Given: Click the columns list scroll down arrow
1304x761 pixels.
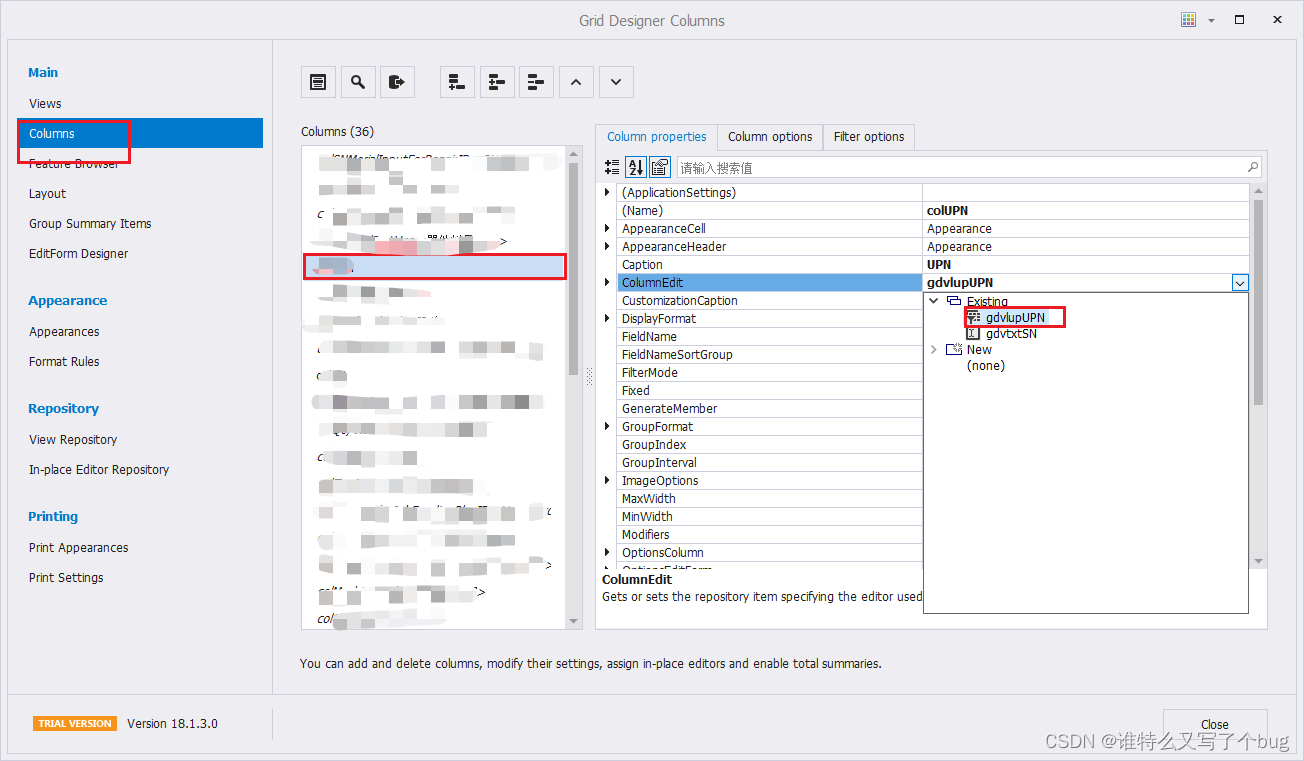Looking at the screenshot, I should click(574, 621).
